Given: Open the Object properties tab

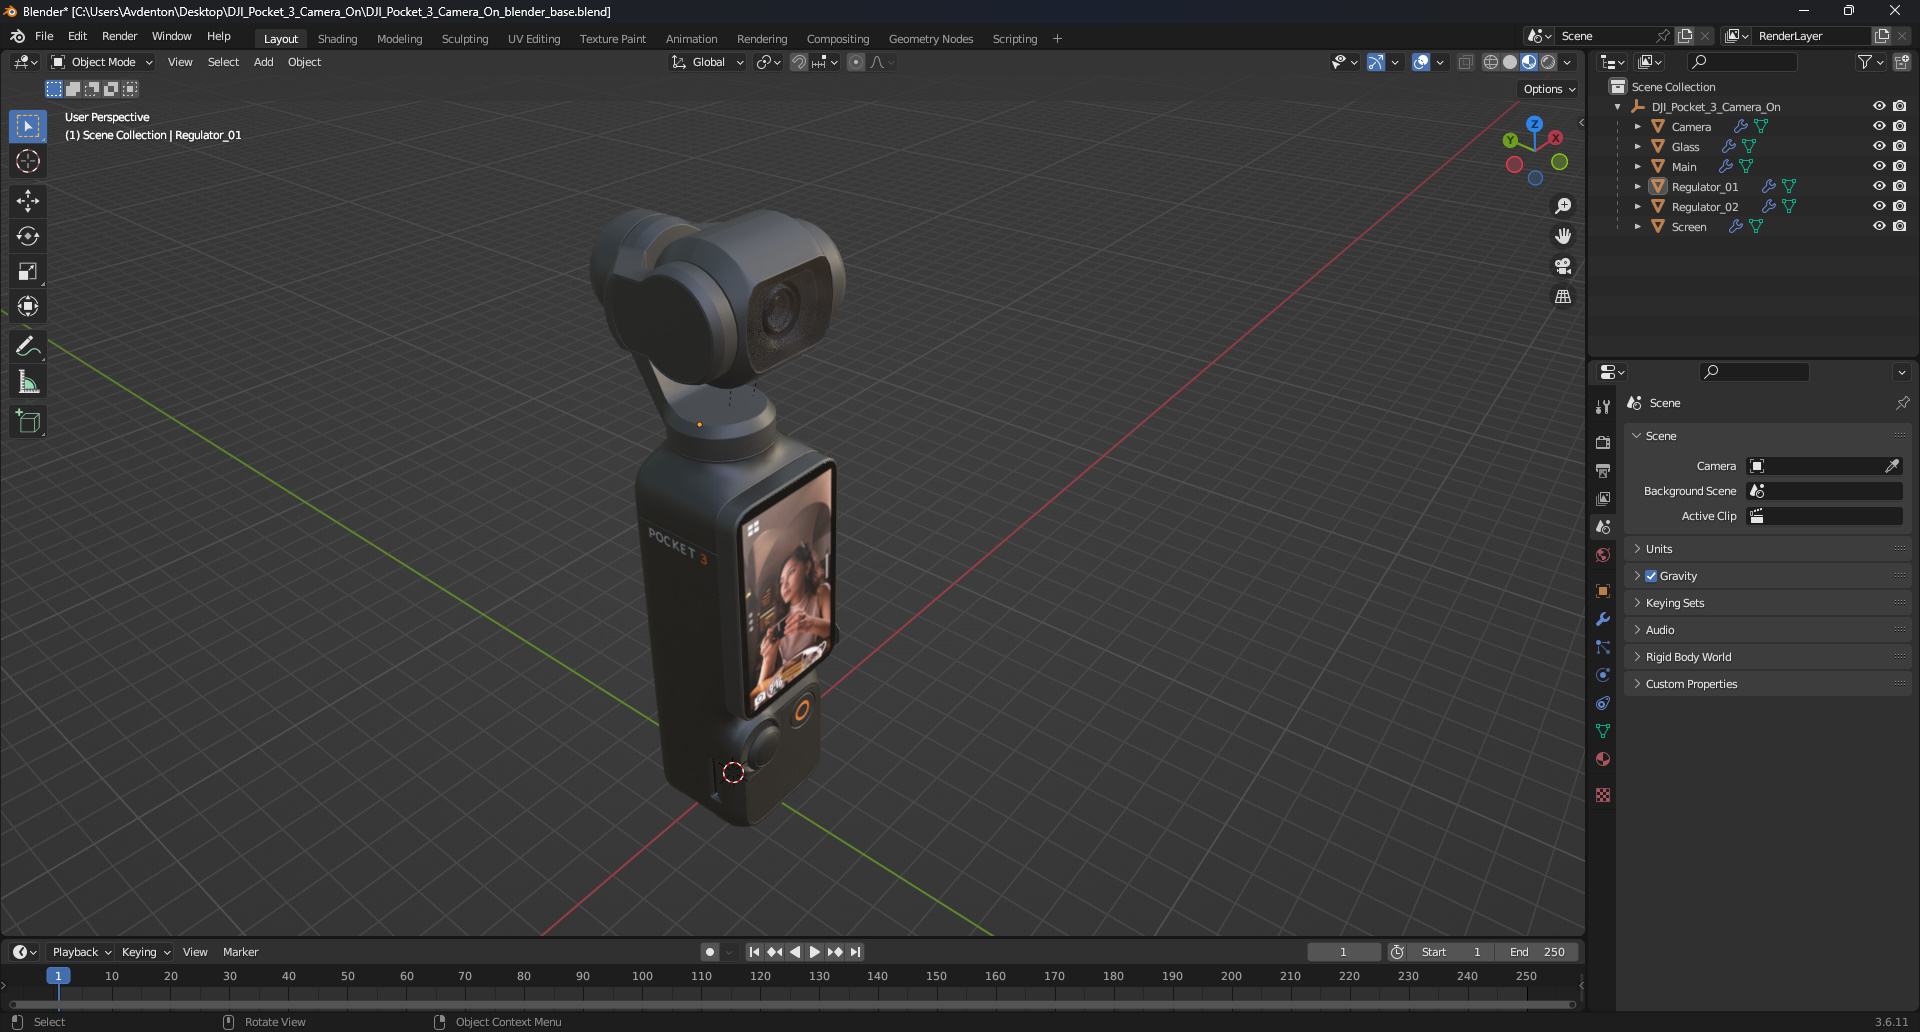Looking at the screenshot, I should tap(1603, 591).
